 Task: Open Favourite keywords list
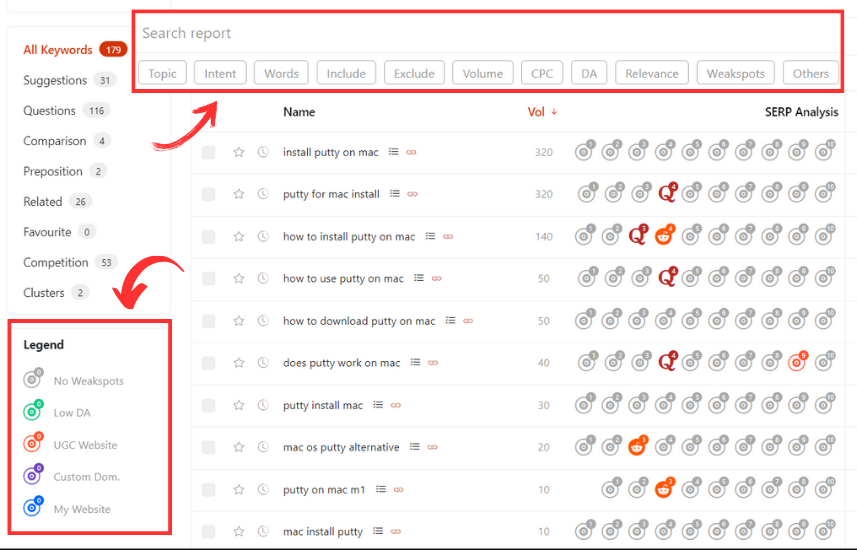tap(60, 232)
